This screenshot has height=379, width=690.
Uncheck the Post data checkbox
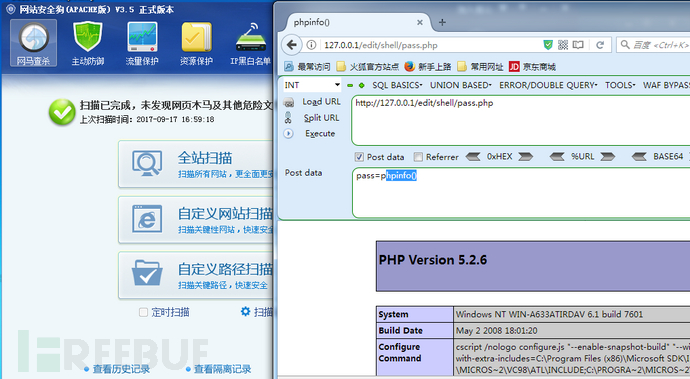(x=359, y=157)
